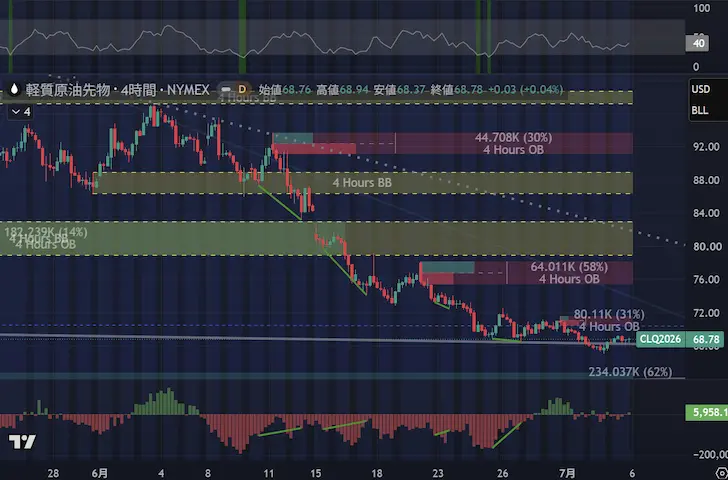Click the orange D data badge

242,89
